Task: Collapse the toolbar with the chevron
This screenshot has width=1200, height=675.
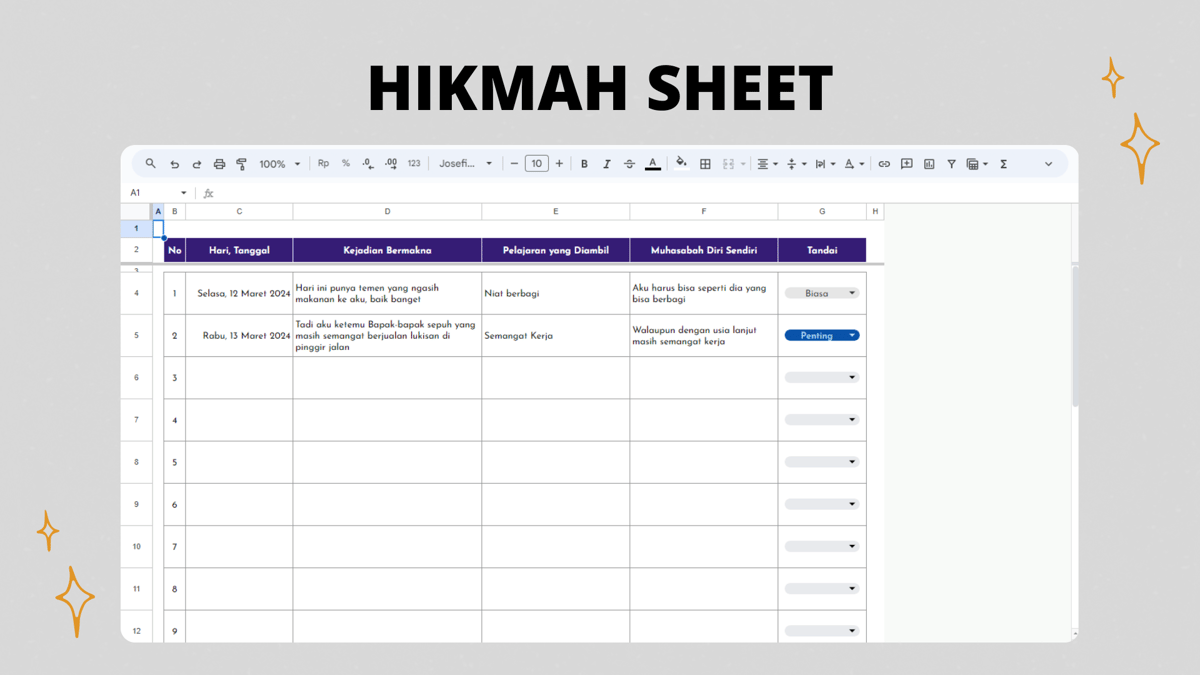Action: [1048, 164]
